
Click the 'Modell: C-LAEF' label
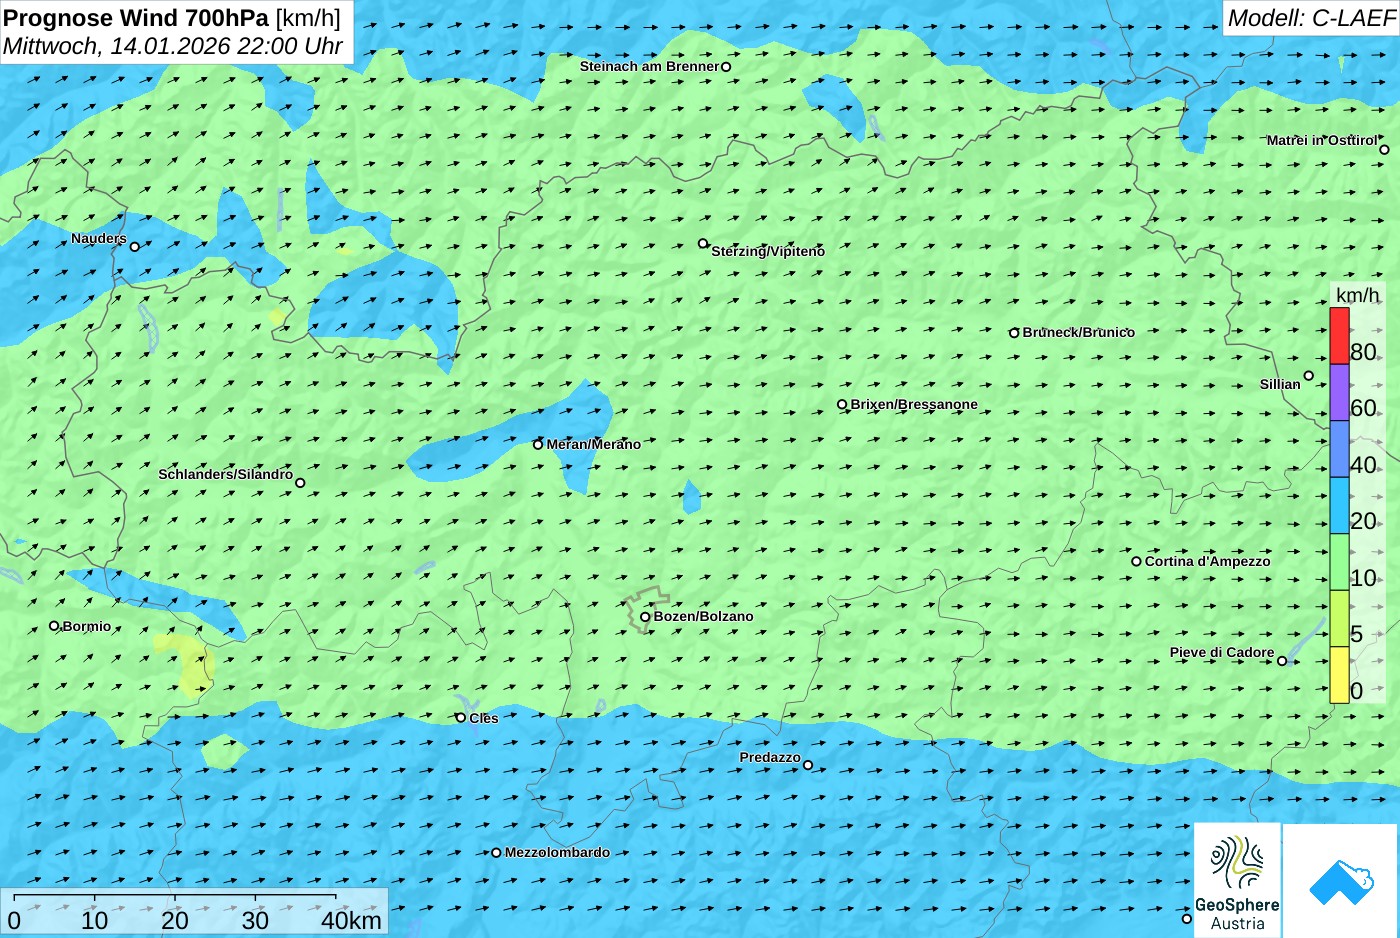coord(1311,17)
